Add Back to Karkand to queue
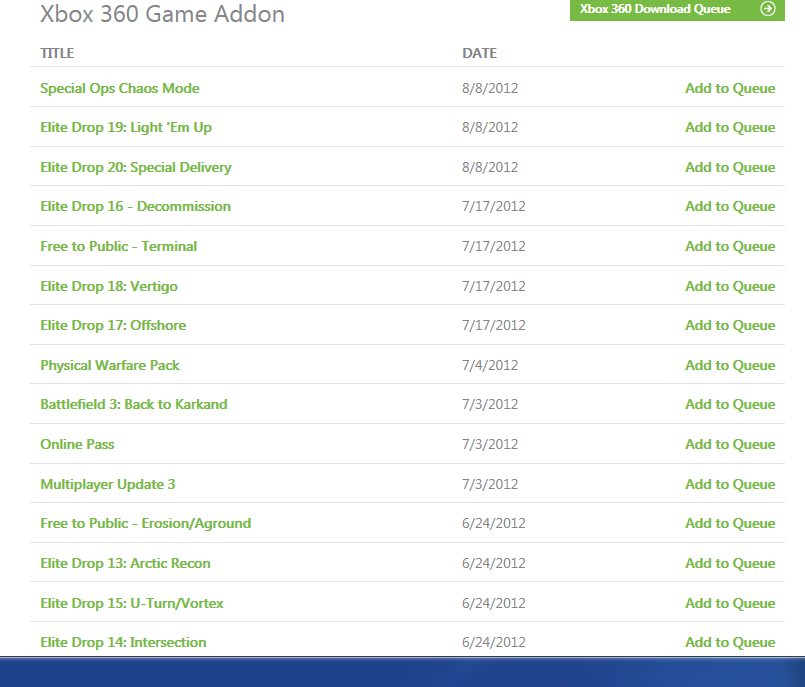The image size is (805, 687). (x=730, y=405)
